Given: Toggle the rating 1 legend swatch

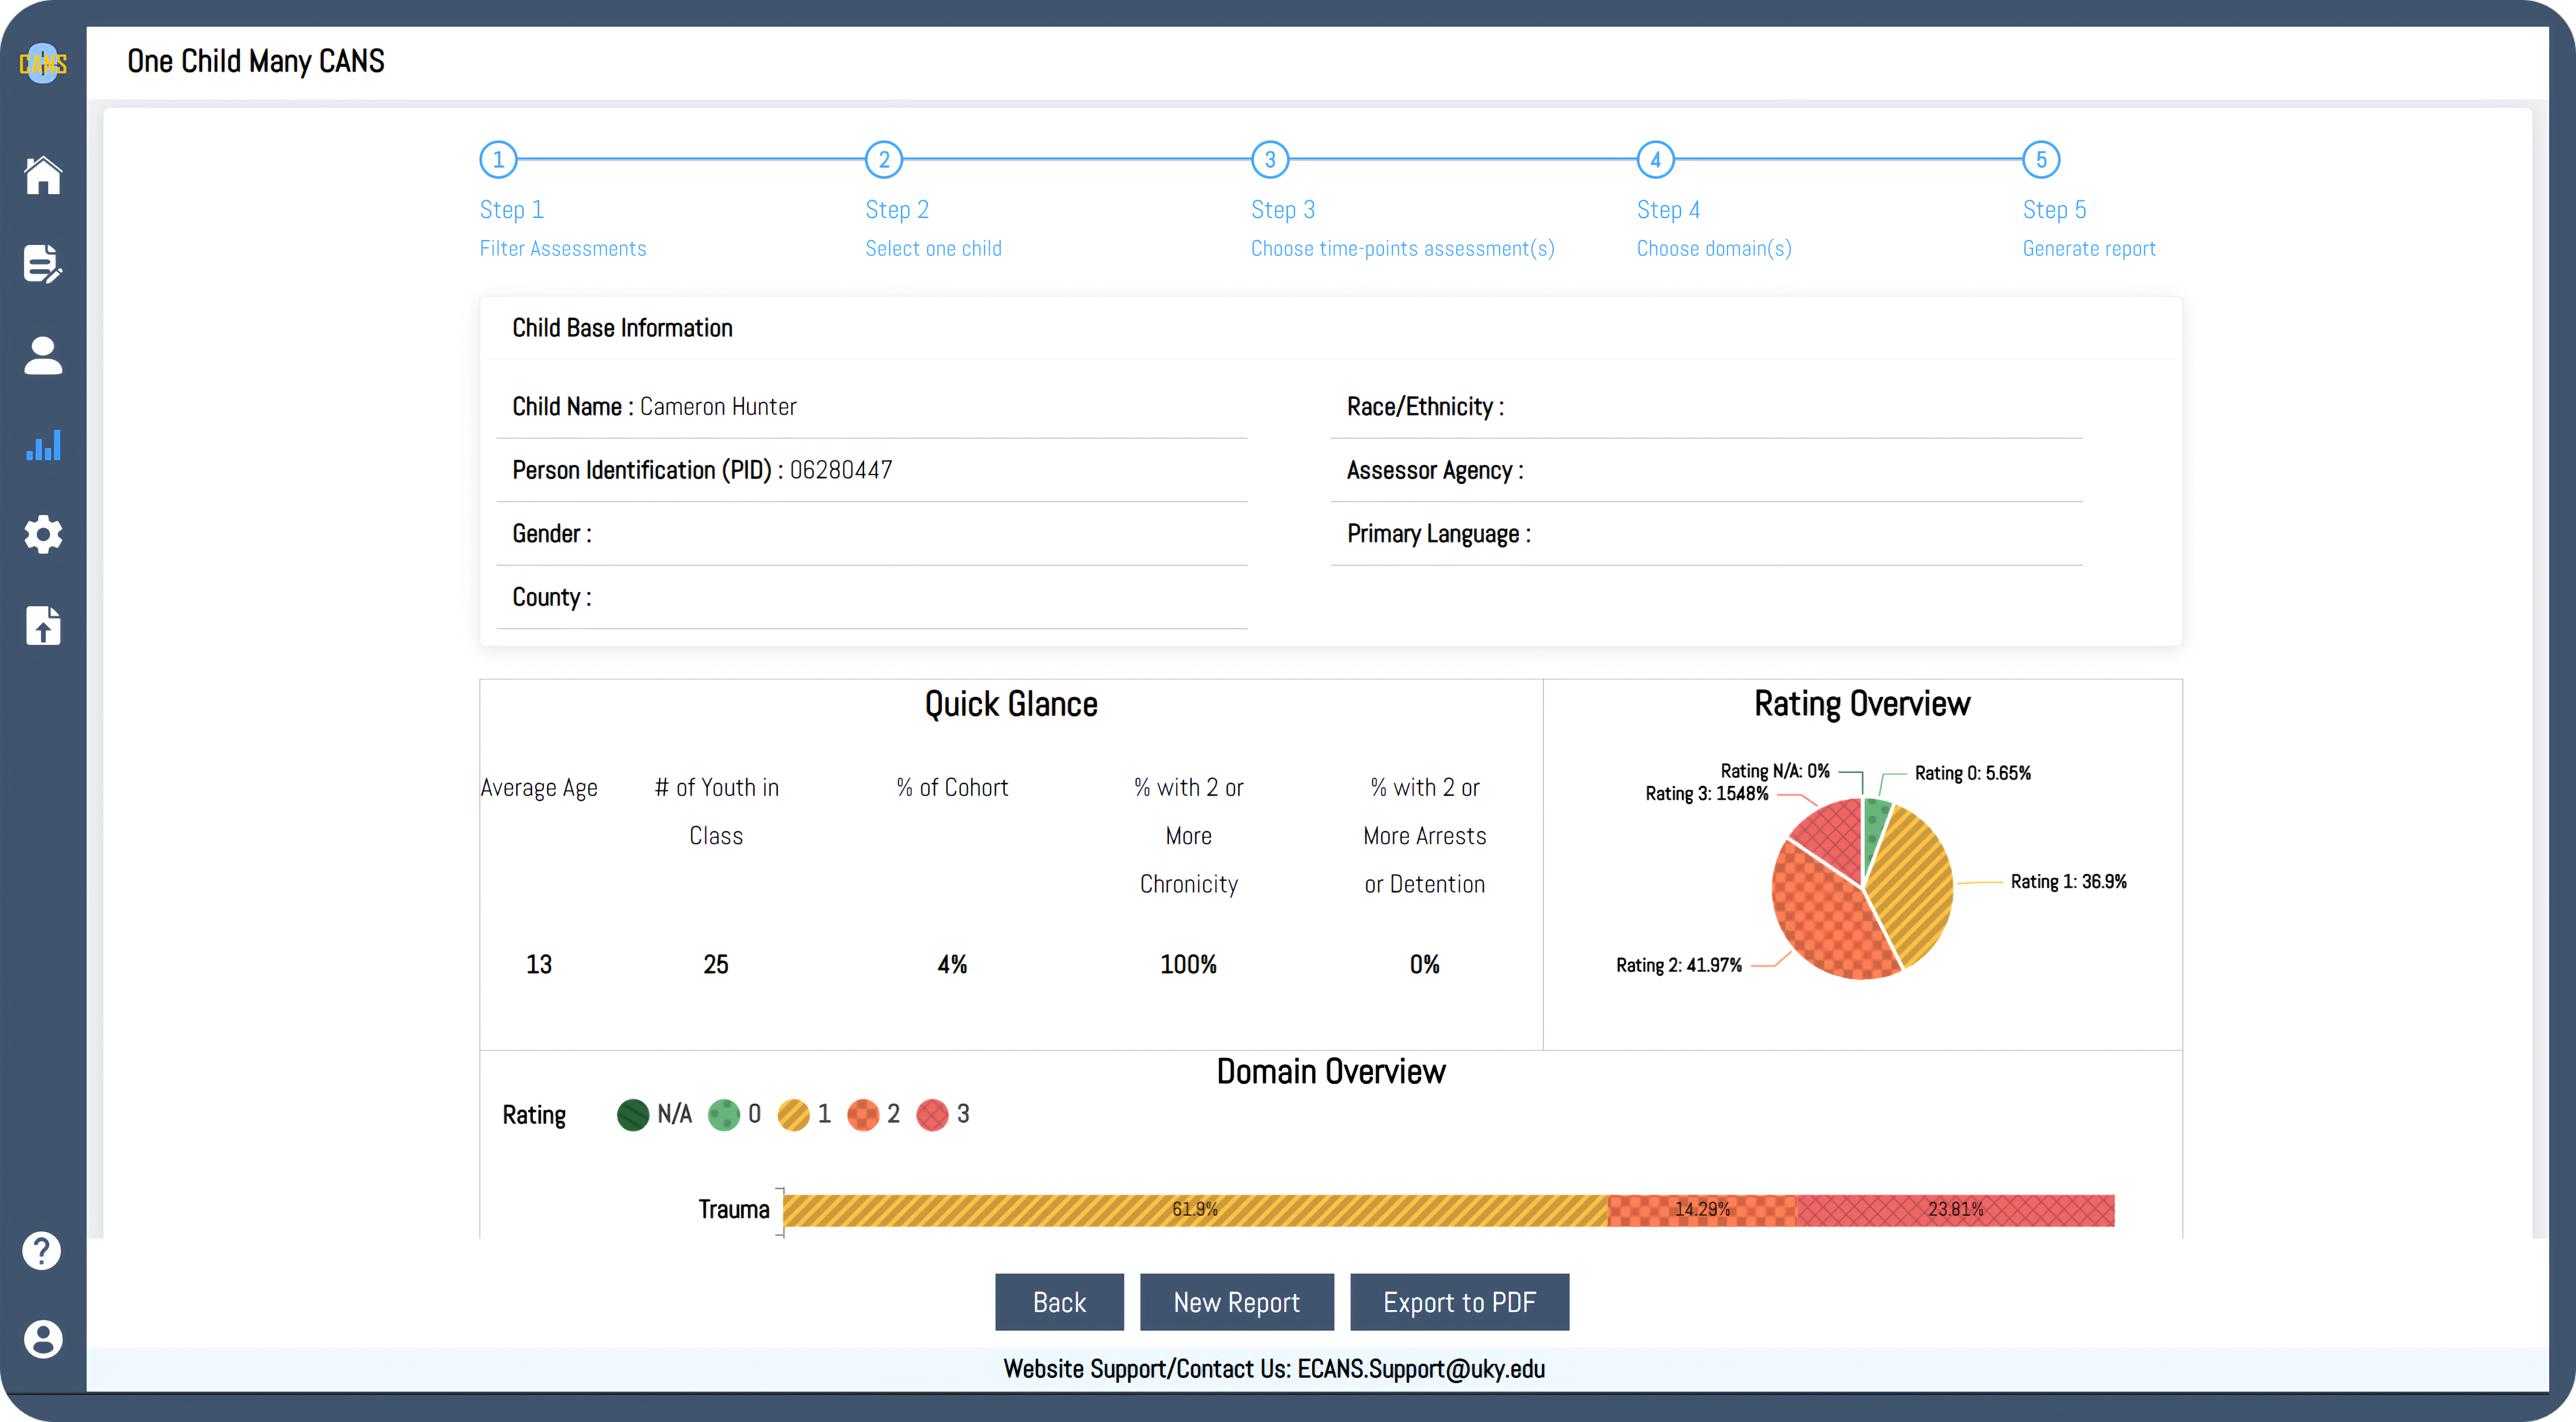Looking at the screenshot, I should coord(794,1114).
